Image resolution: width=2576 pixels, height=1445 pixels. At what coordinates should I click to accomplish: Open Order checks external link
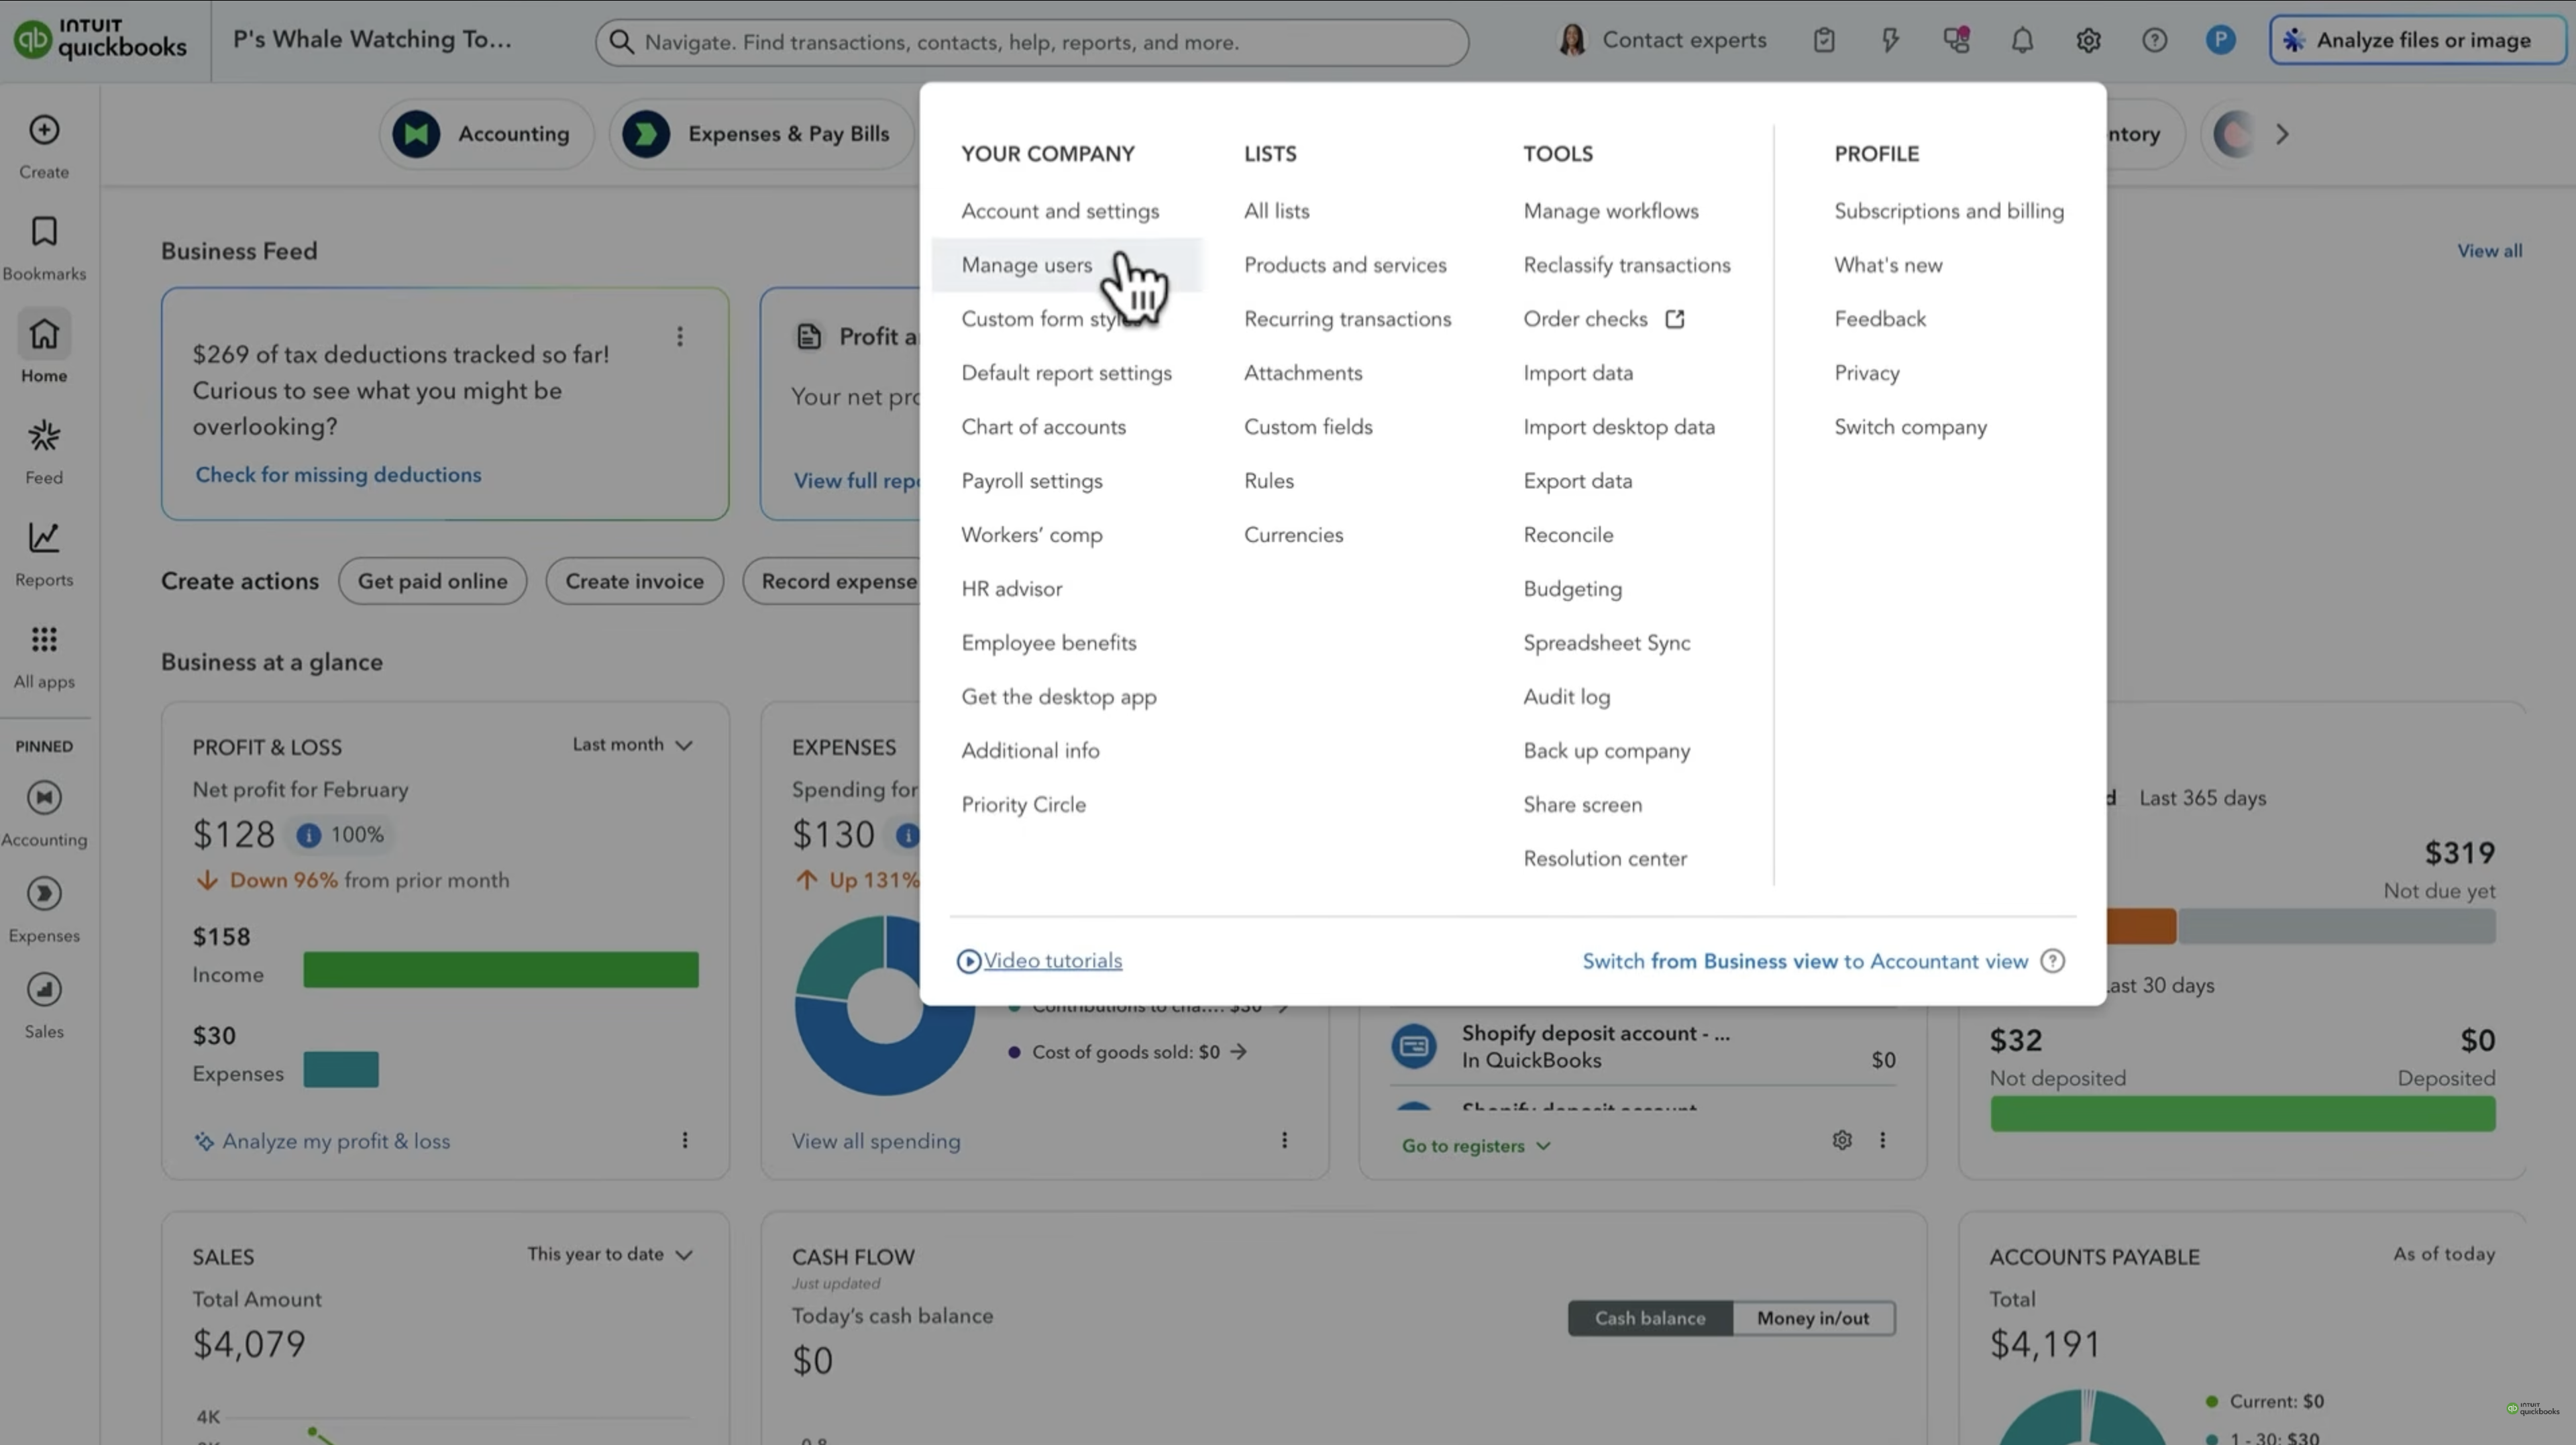[x=1604, y=319]
